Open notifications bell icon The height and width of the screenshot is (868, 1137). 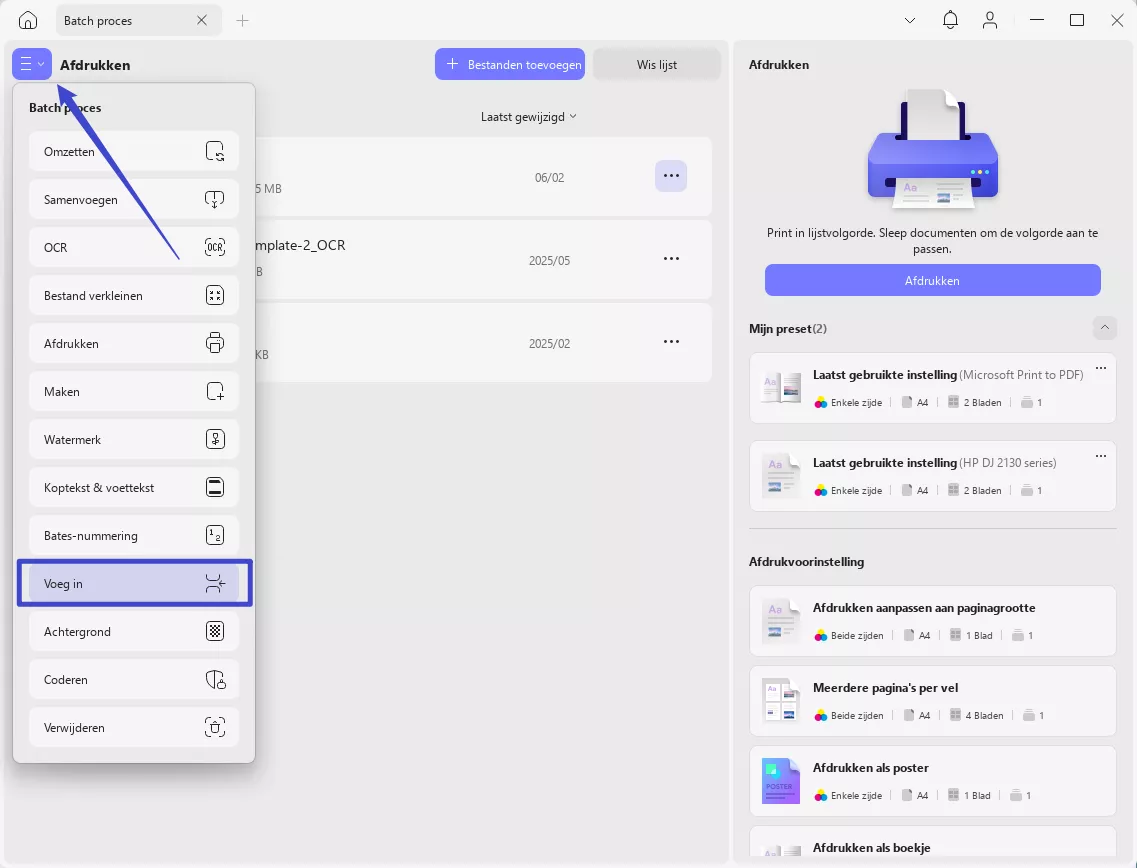pos(950,20)
